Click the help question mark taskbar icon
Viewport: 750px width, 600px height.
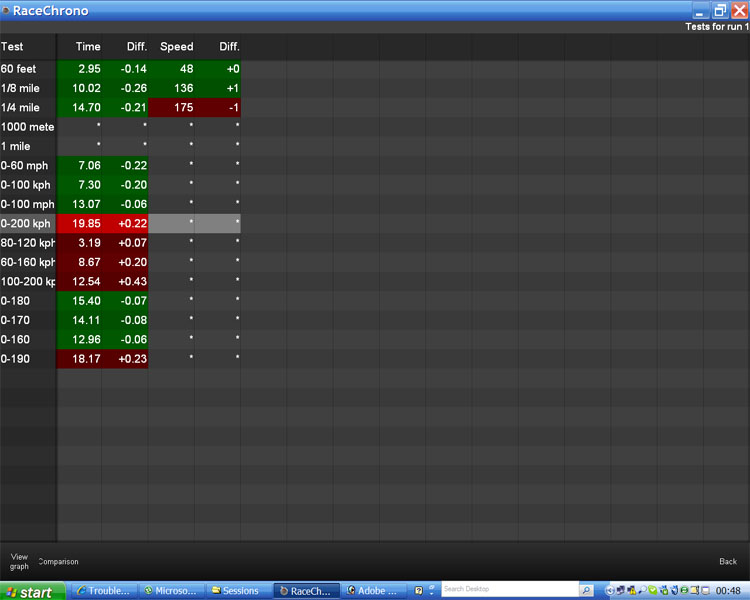(419, 591)
